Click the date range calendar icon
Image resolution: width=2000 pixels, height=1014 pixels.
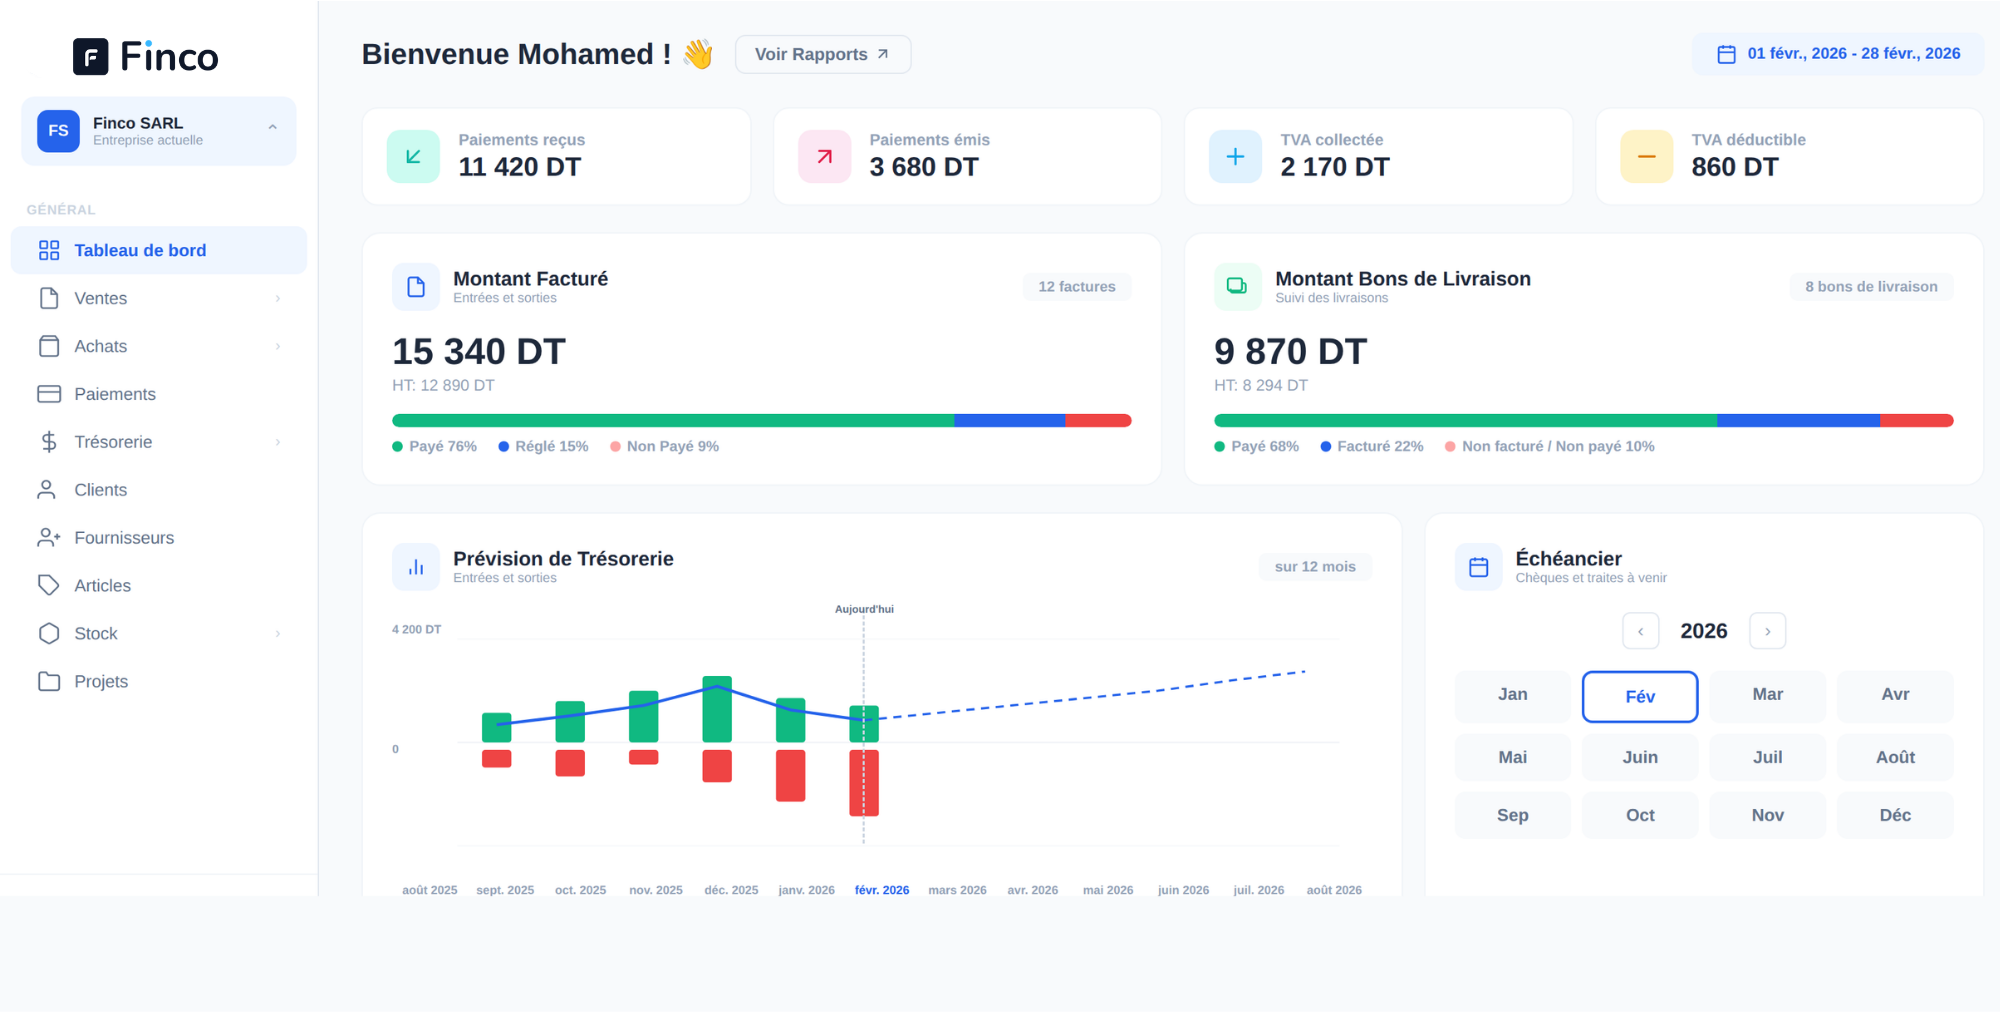pyautogui.click(x=1727, y=54)
